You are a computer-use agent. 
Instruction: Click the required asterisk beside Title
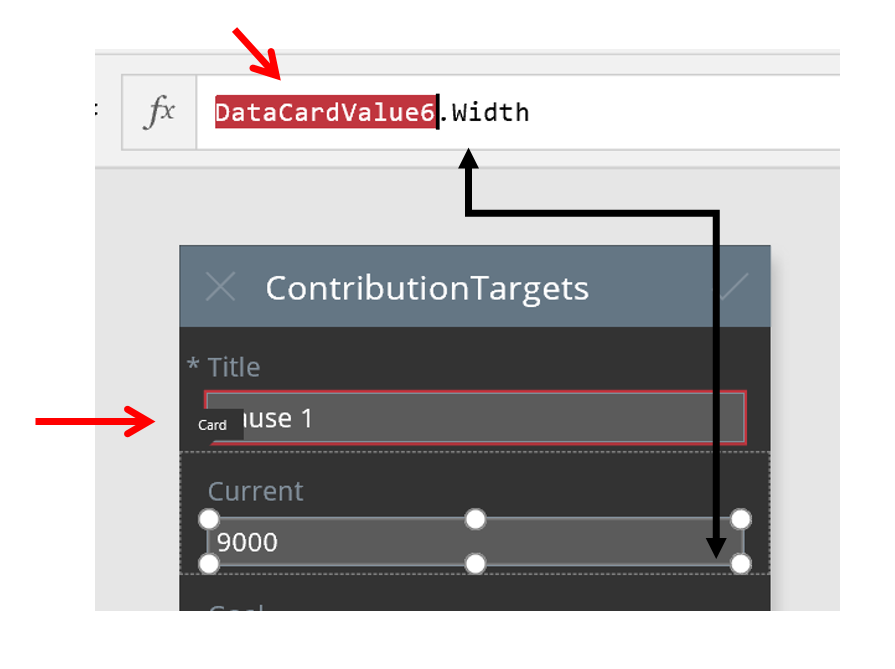pyautogui.click(x=193, y=365)
